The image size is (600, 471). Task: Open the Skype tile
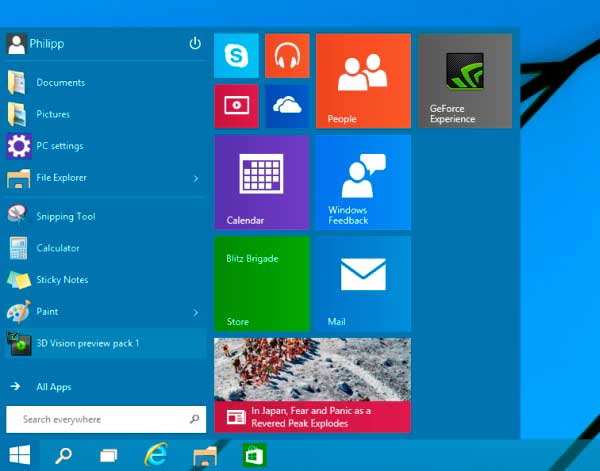tap(236, 55)
